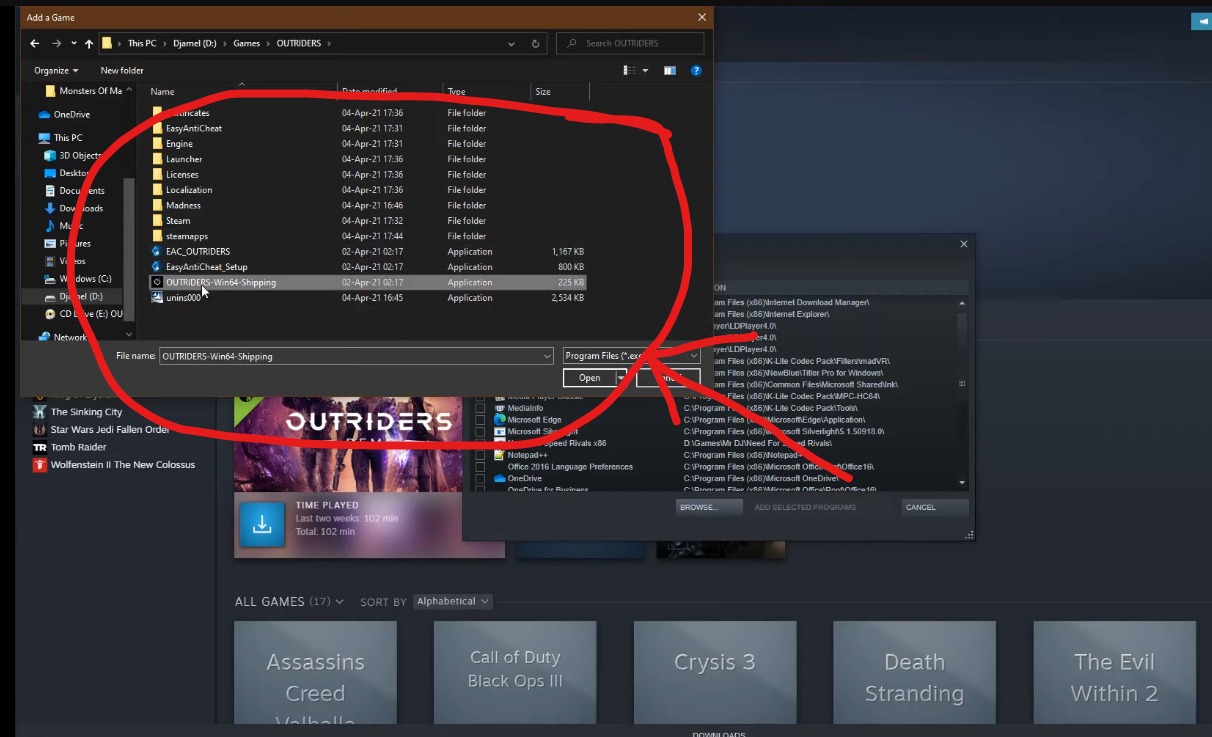Tick the Microsoft Silverlight checkbox
The height and width of the screenshot is (737, 1212).
480,431
